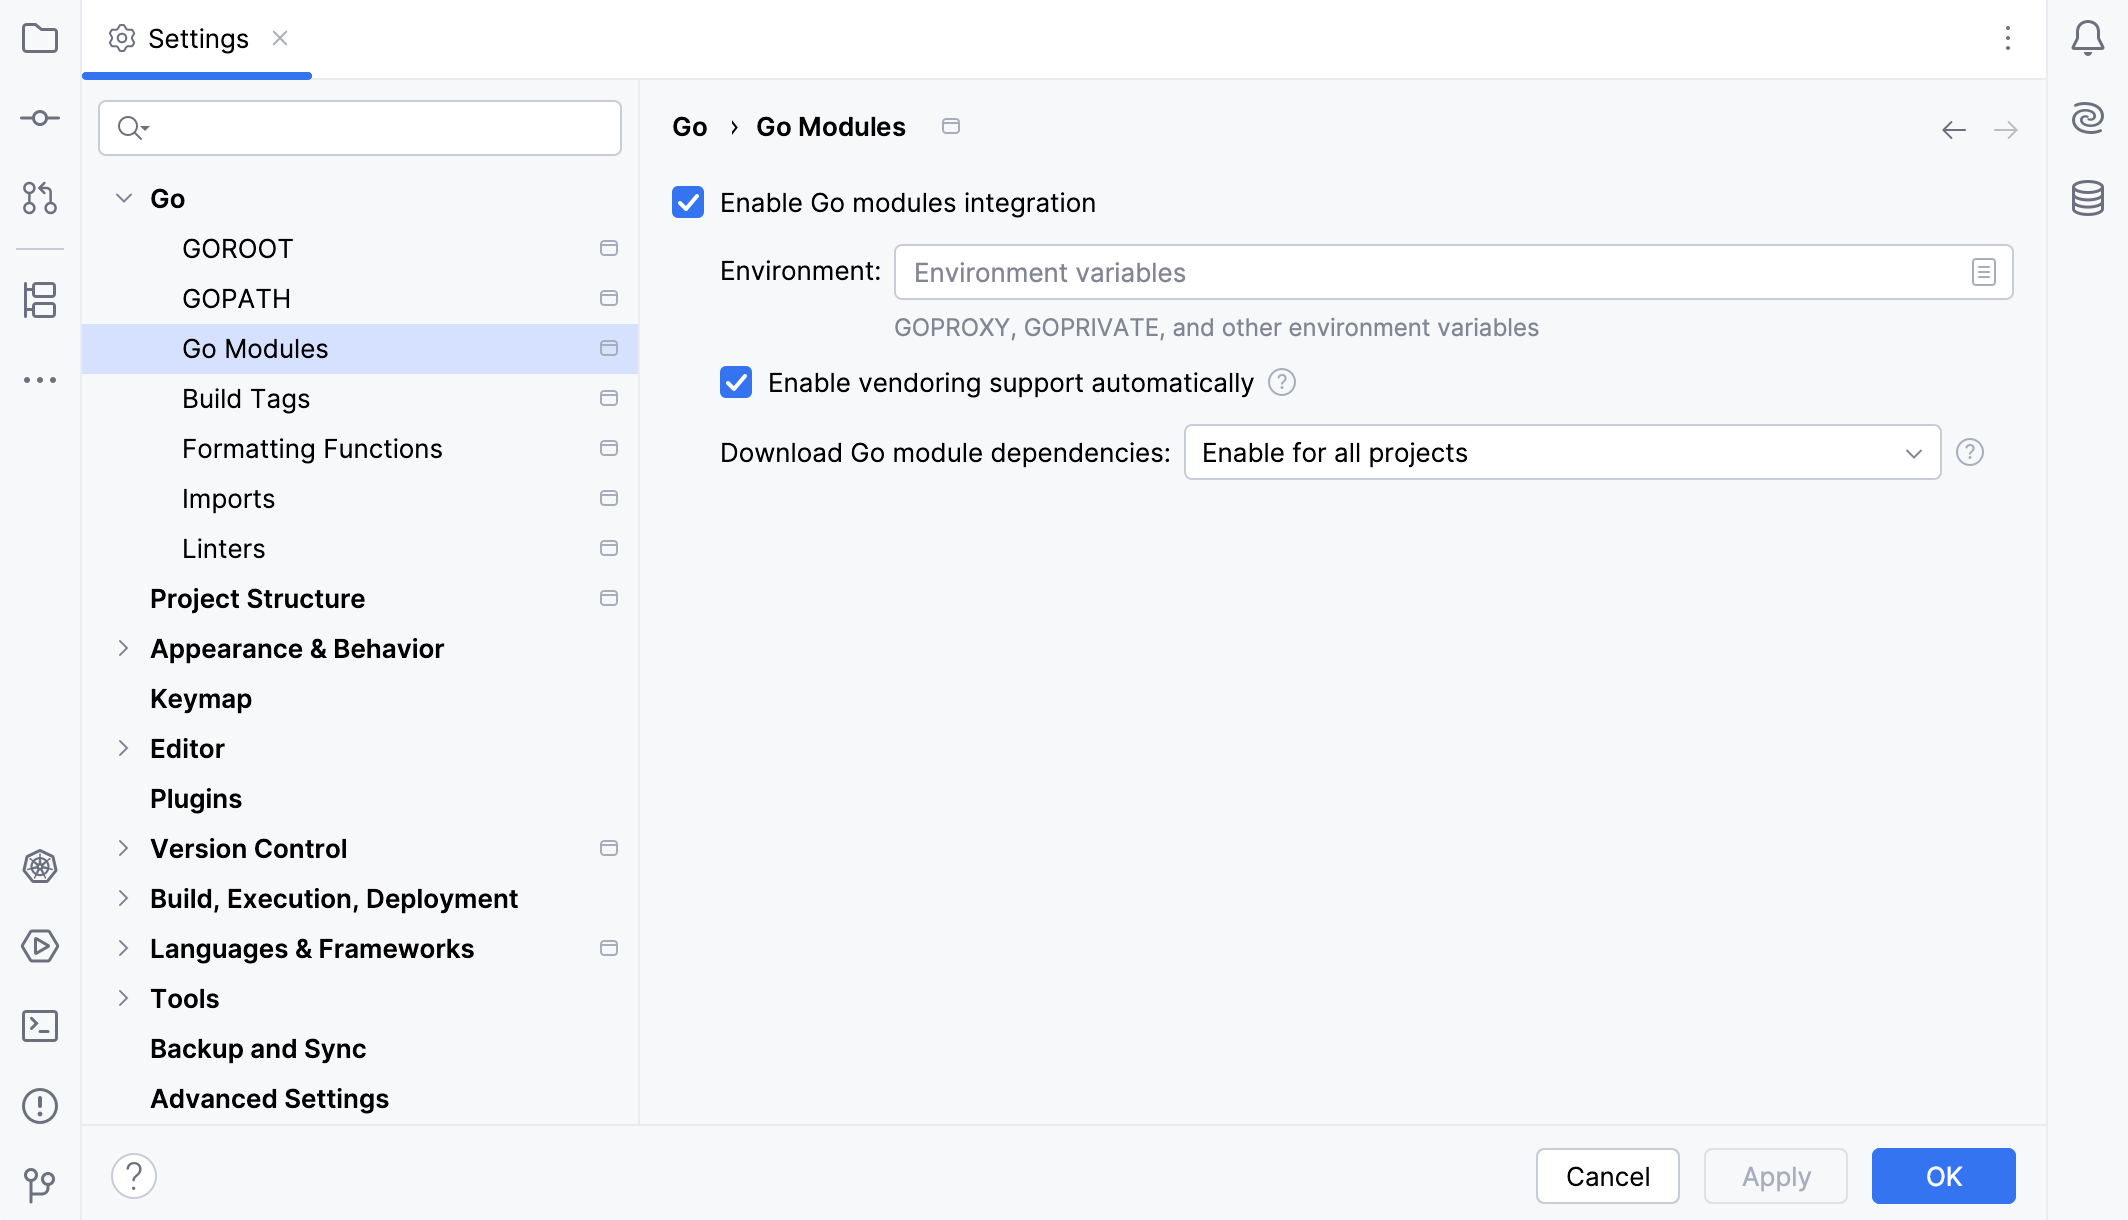Expand the Appearance & Behavior section

pos(124,648)
